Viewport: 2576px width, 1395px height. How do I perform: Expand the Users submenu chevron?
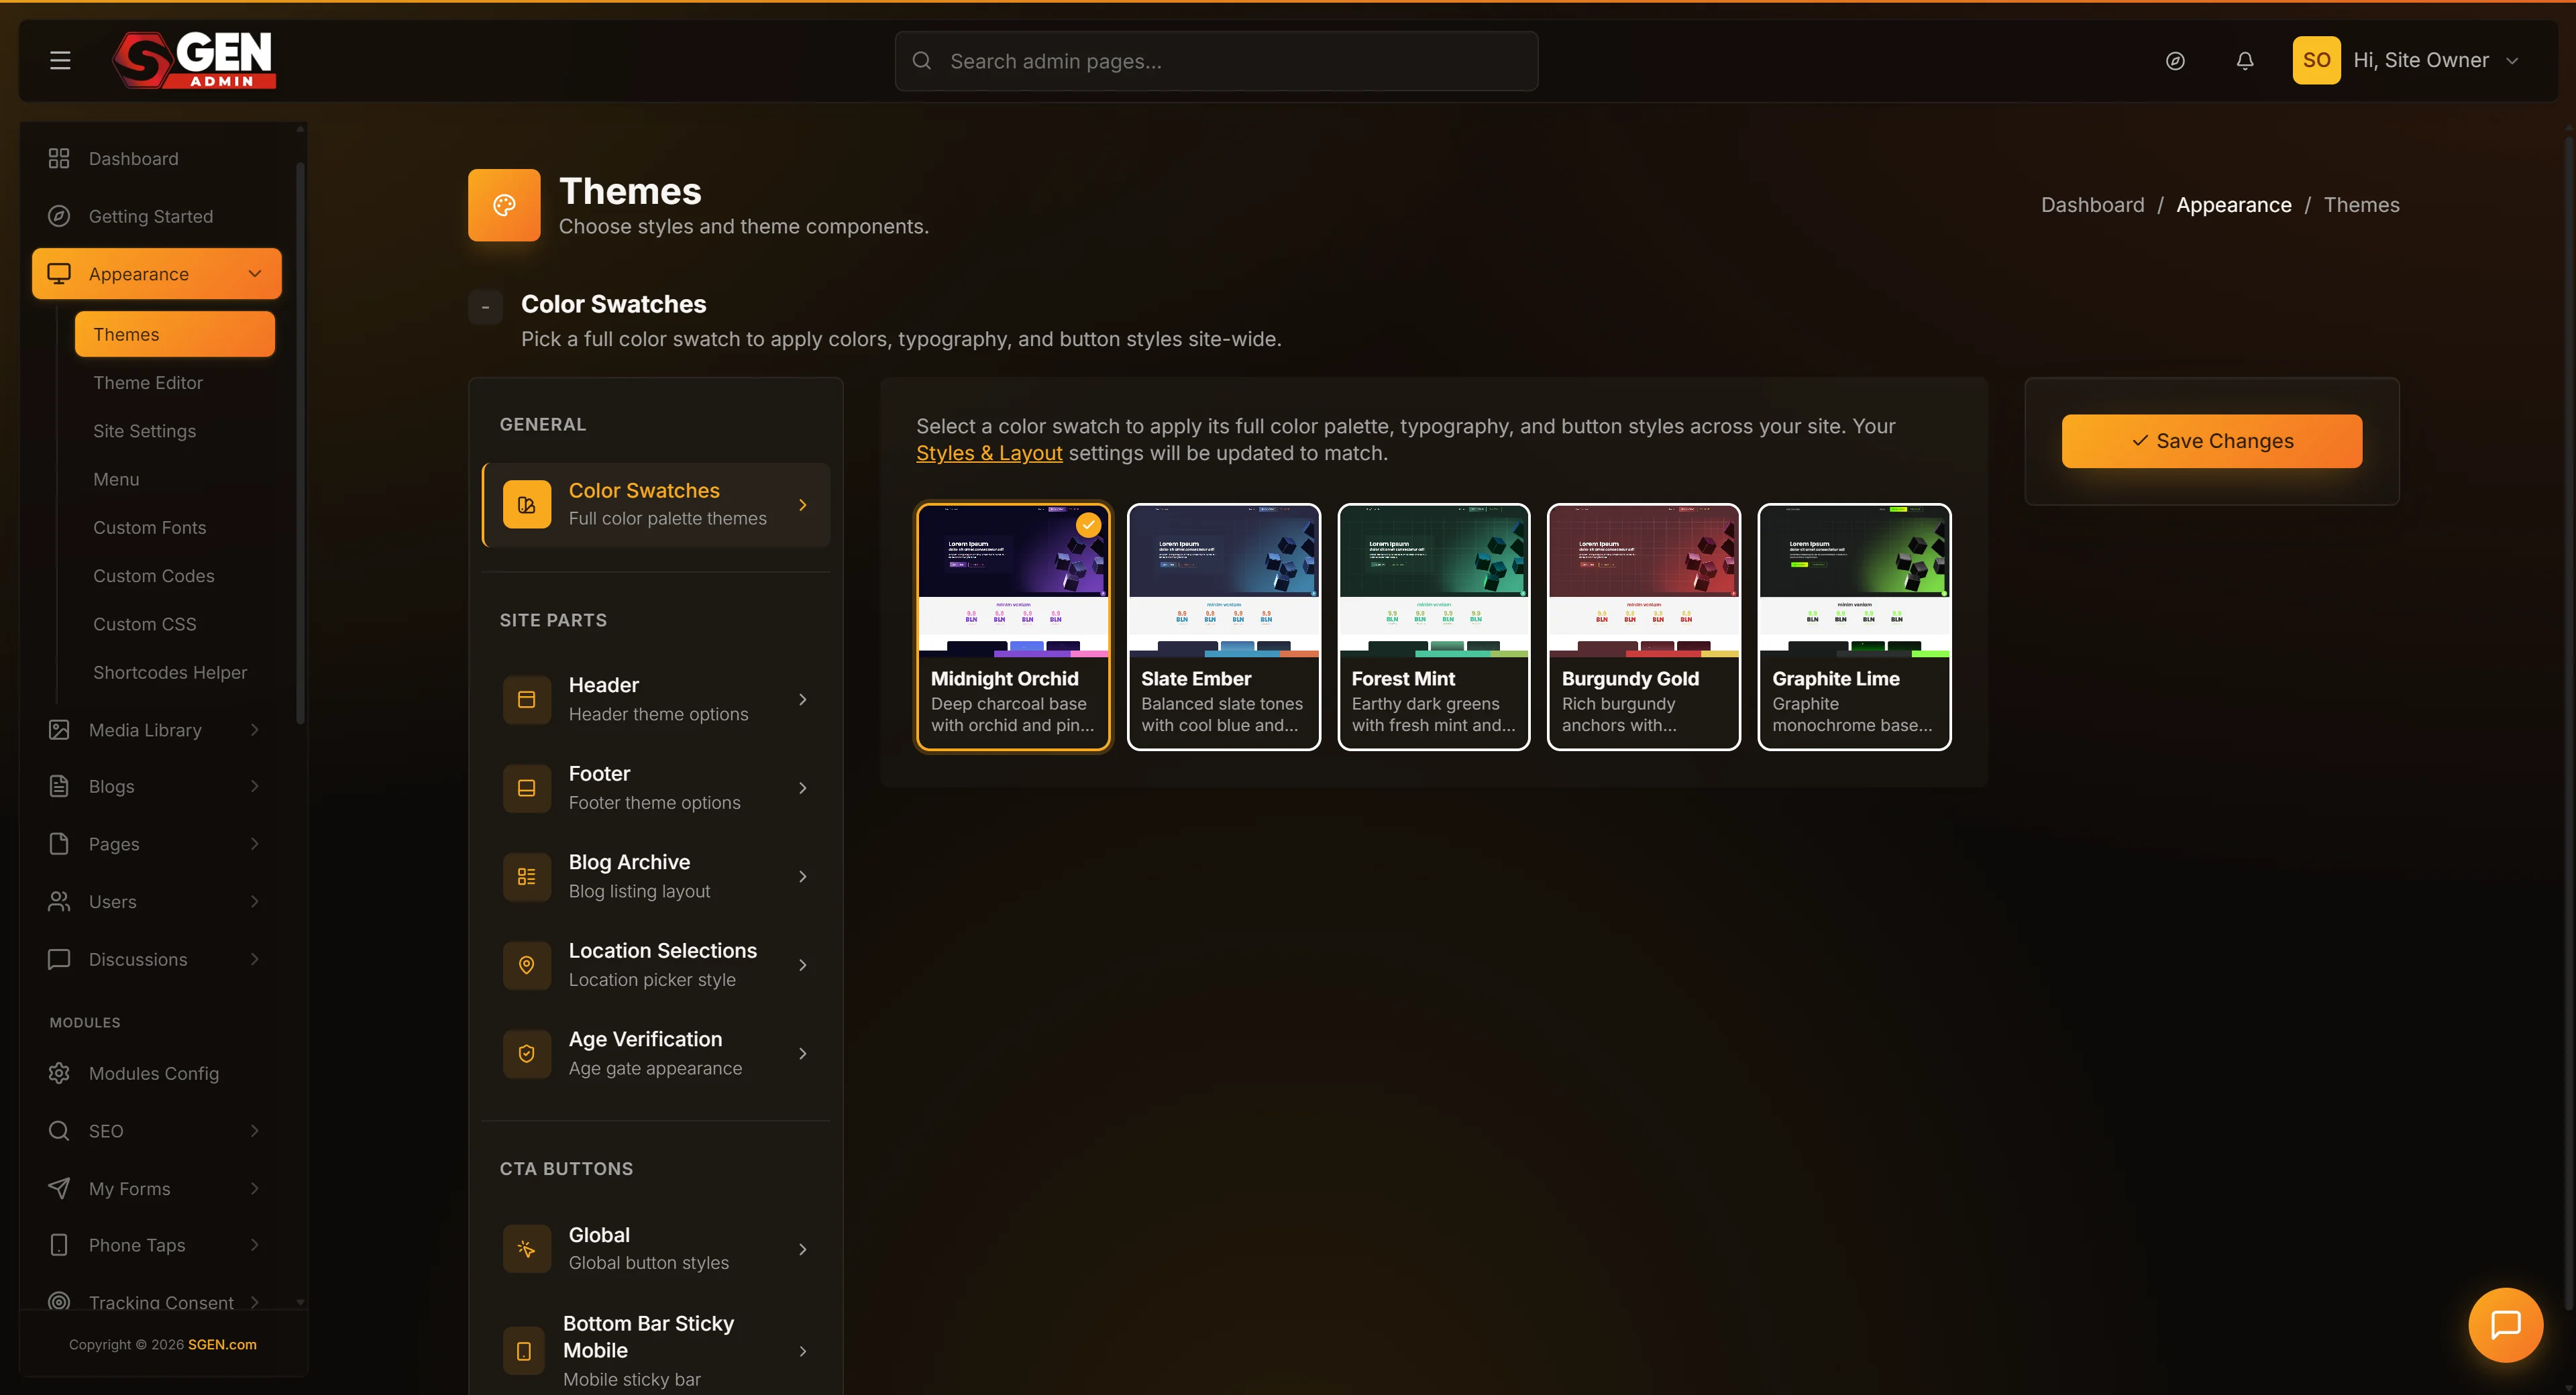coord(255,901)
